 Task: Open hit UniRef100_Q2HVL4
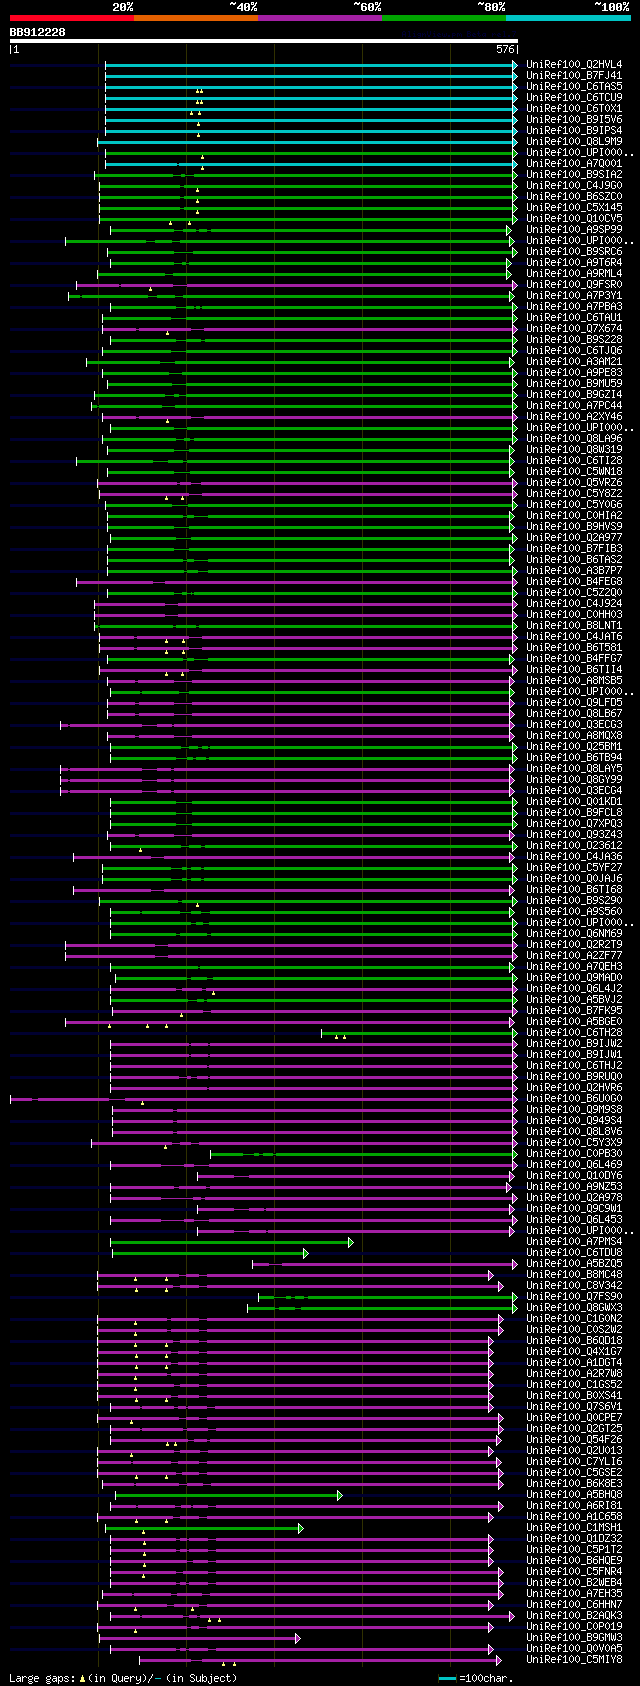coord(574,64)
